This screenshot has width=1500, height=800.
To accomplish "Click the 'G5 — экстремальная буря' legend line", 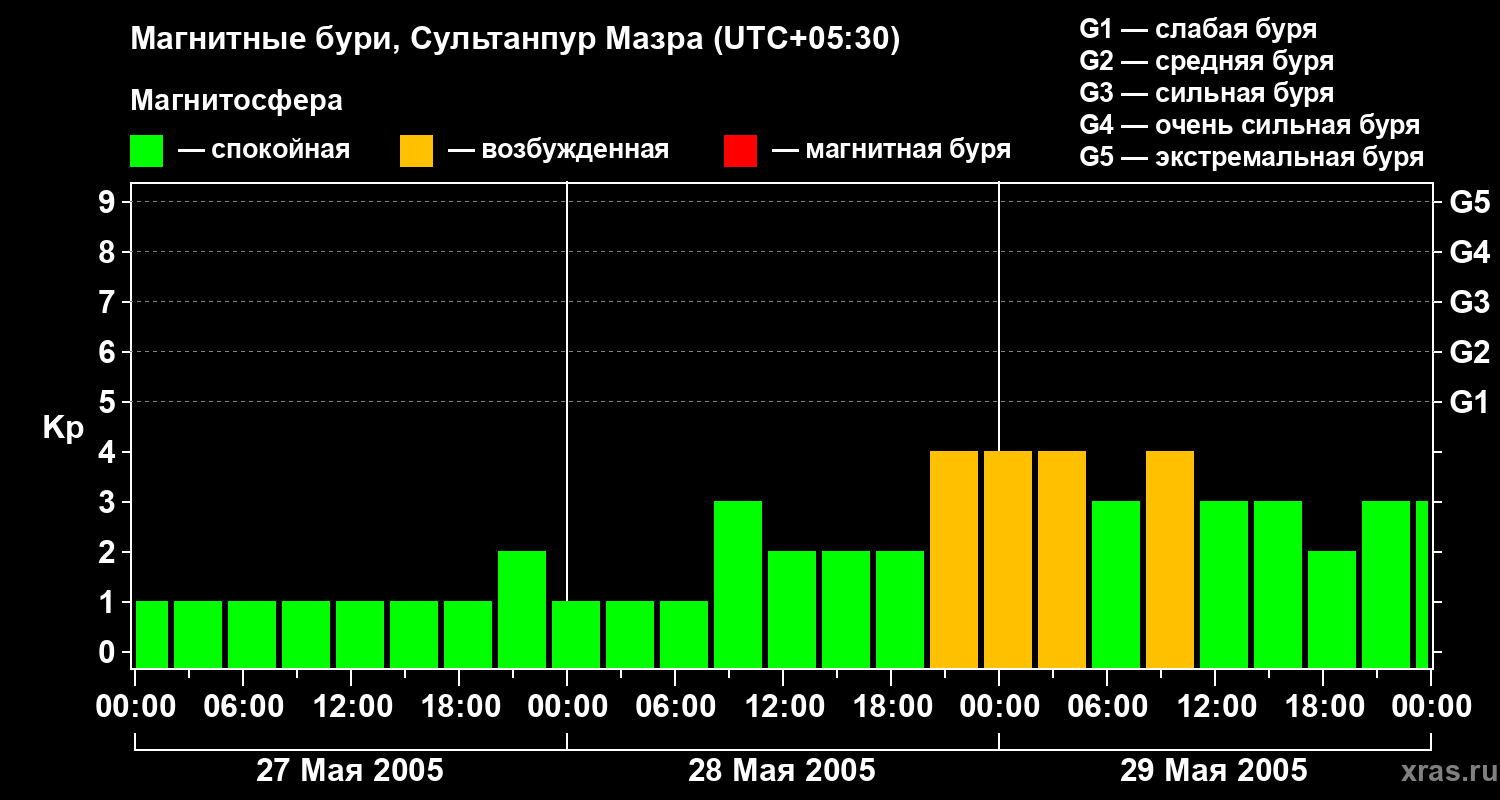I will pos(1252,157).
